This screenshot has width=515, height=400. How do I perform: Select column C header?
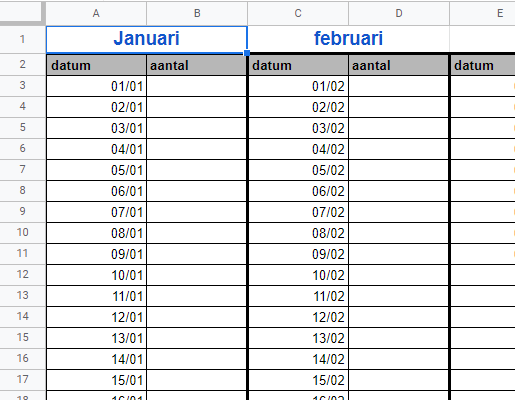298,13
